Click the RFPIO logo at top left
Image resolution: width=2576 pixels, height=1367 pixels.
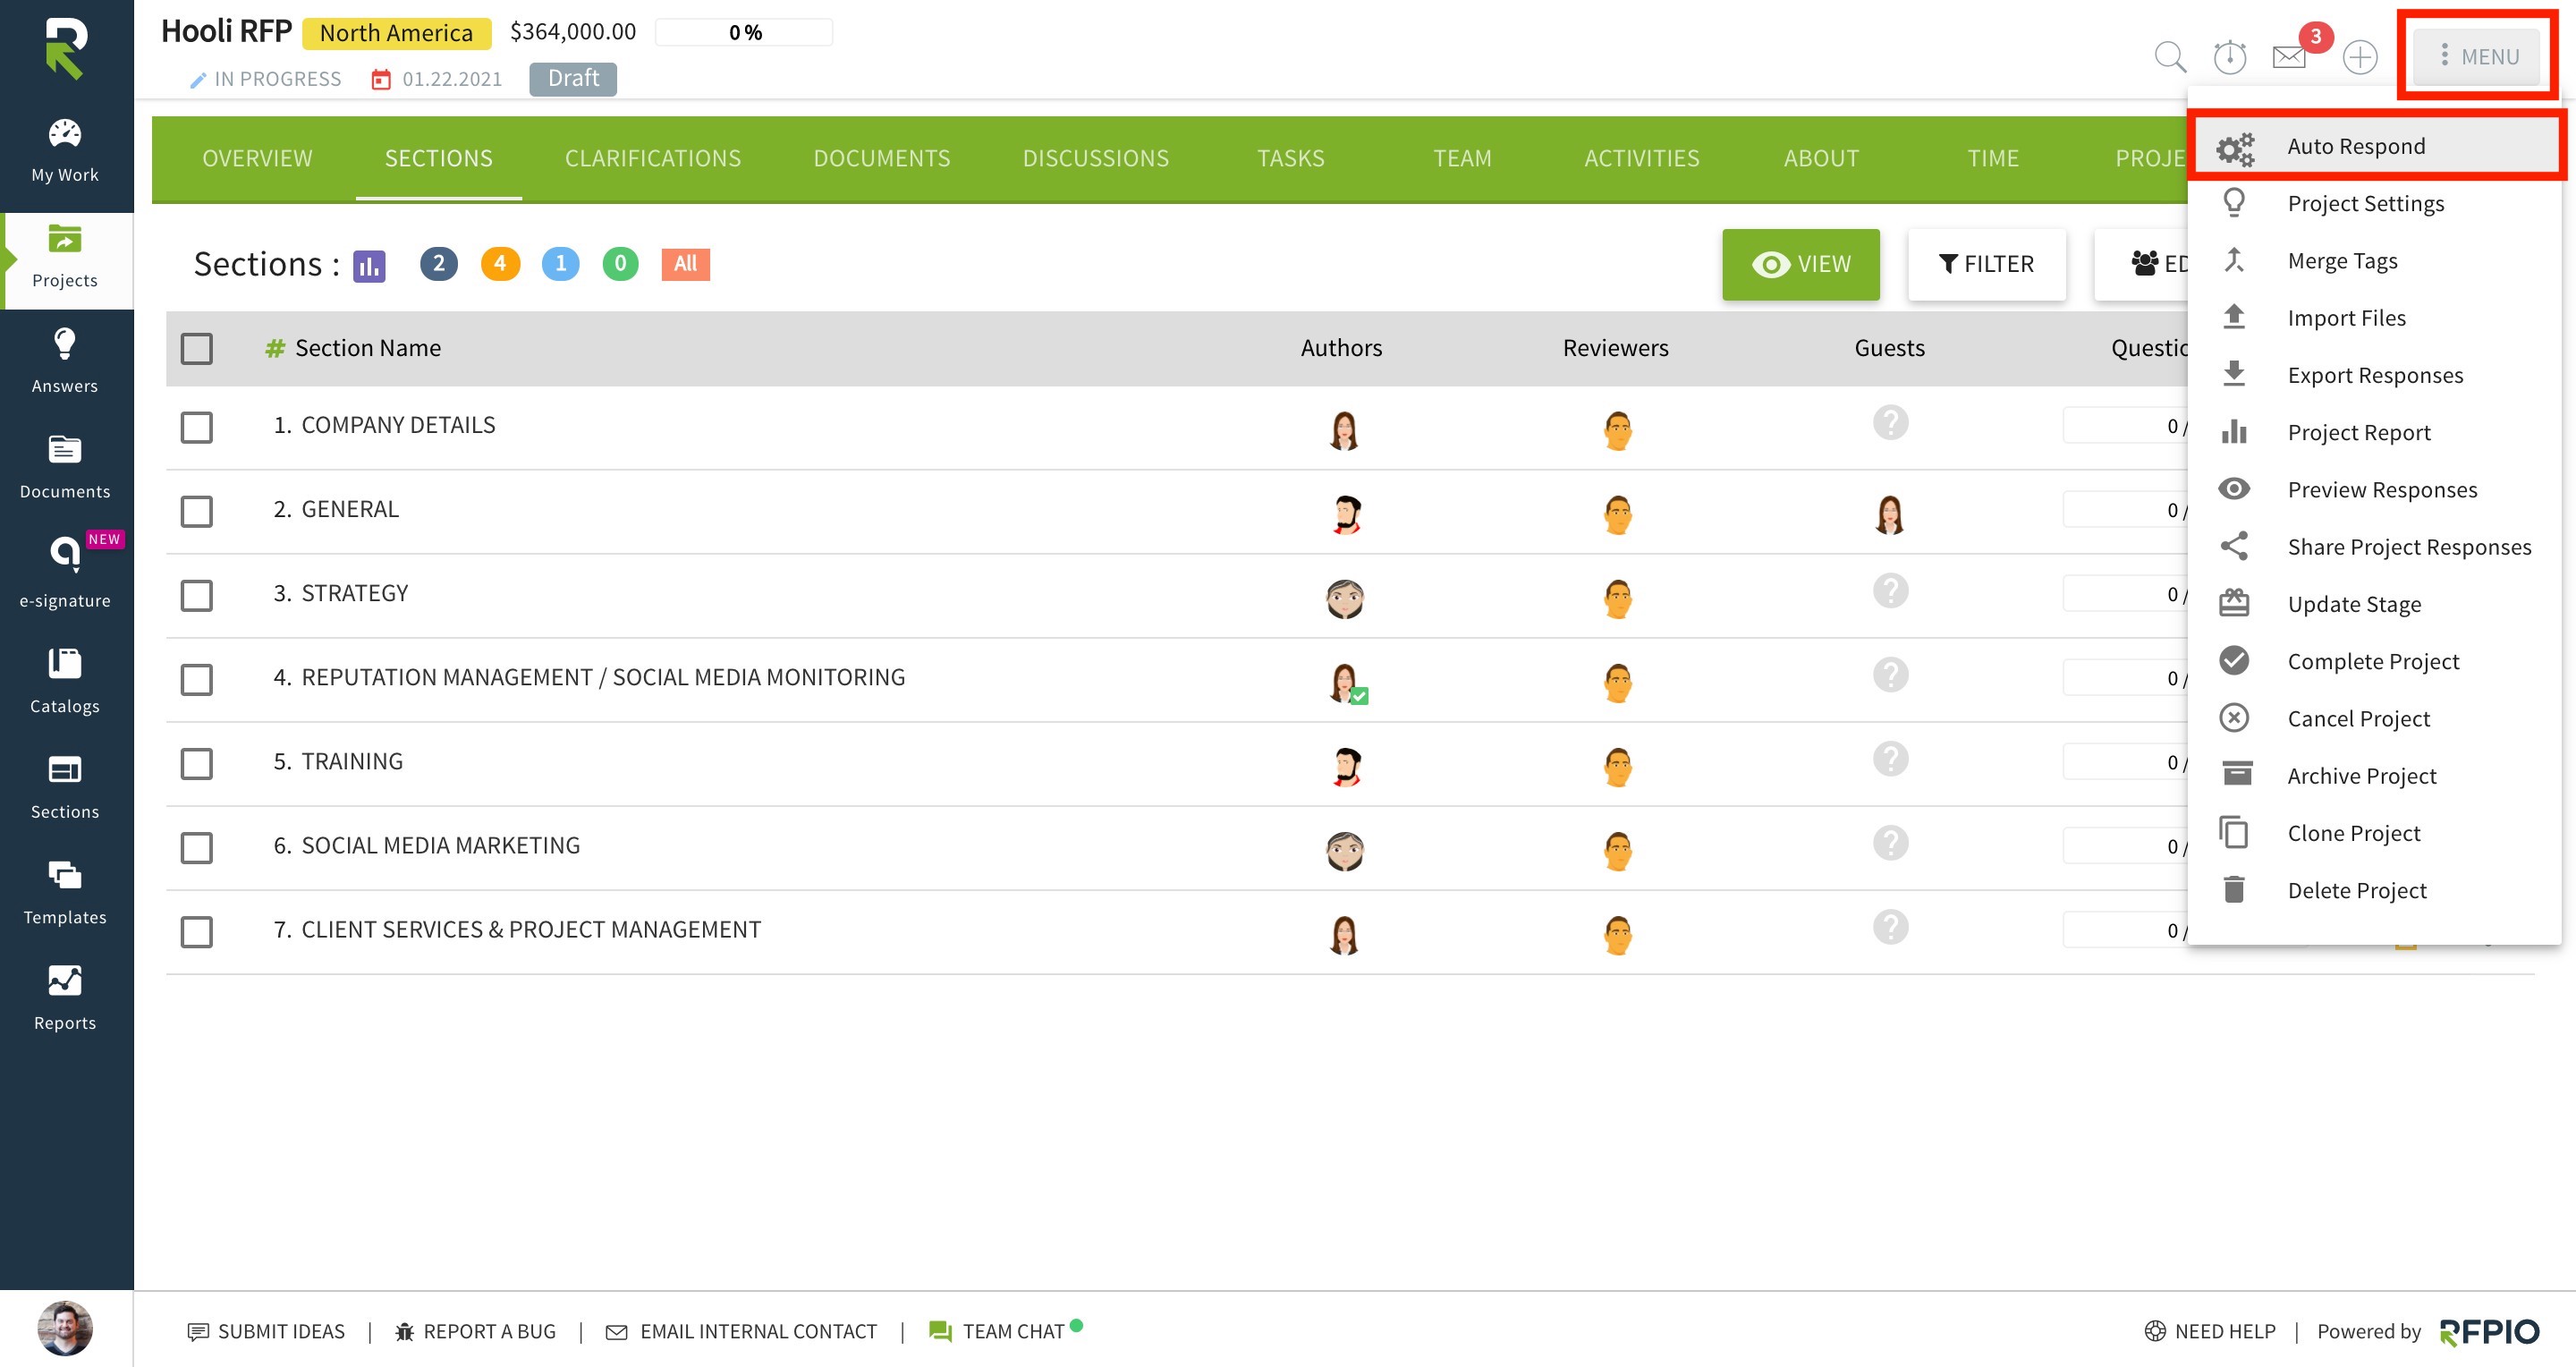coord(66,48)
